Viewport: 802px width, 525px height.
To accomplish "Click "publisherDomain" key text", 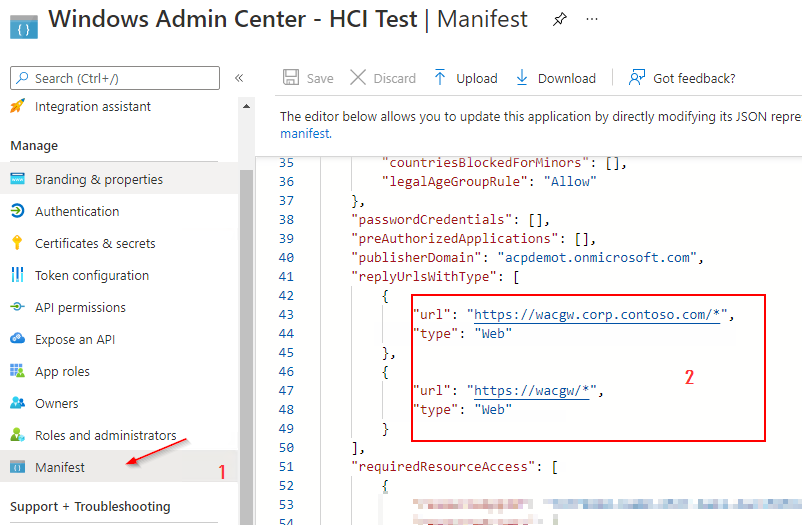I will [x=416, y=258].
